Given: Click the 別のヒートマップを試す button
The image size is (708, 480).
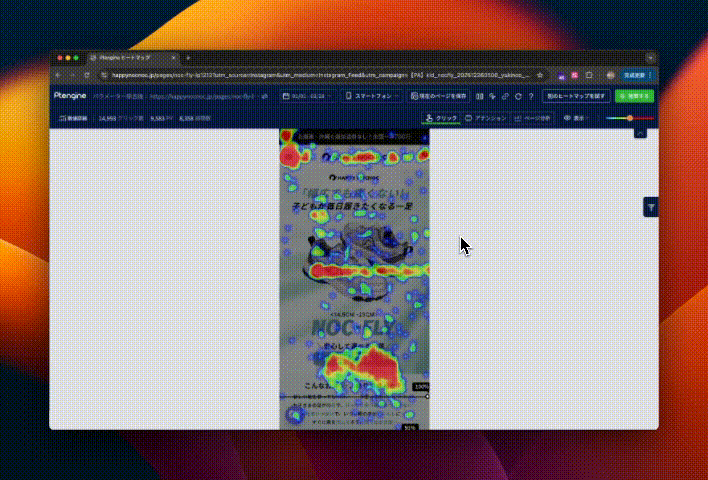Looking at the screenshot, I should click(x=576, y=96).
